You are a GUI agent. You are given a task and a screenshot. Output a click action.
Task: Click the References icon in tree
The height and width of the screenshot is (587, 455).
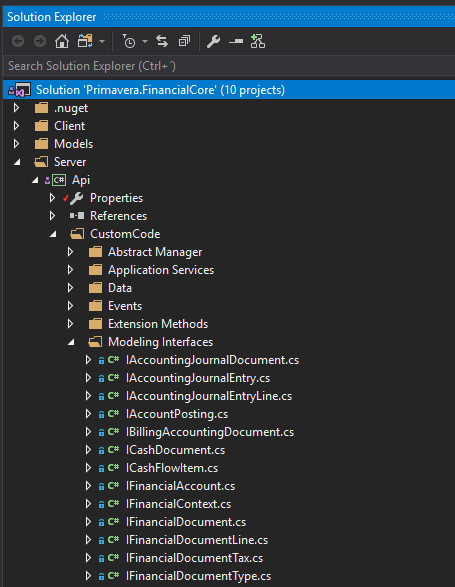(x=77, y=216)
